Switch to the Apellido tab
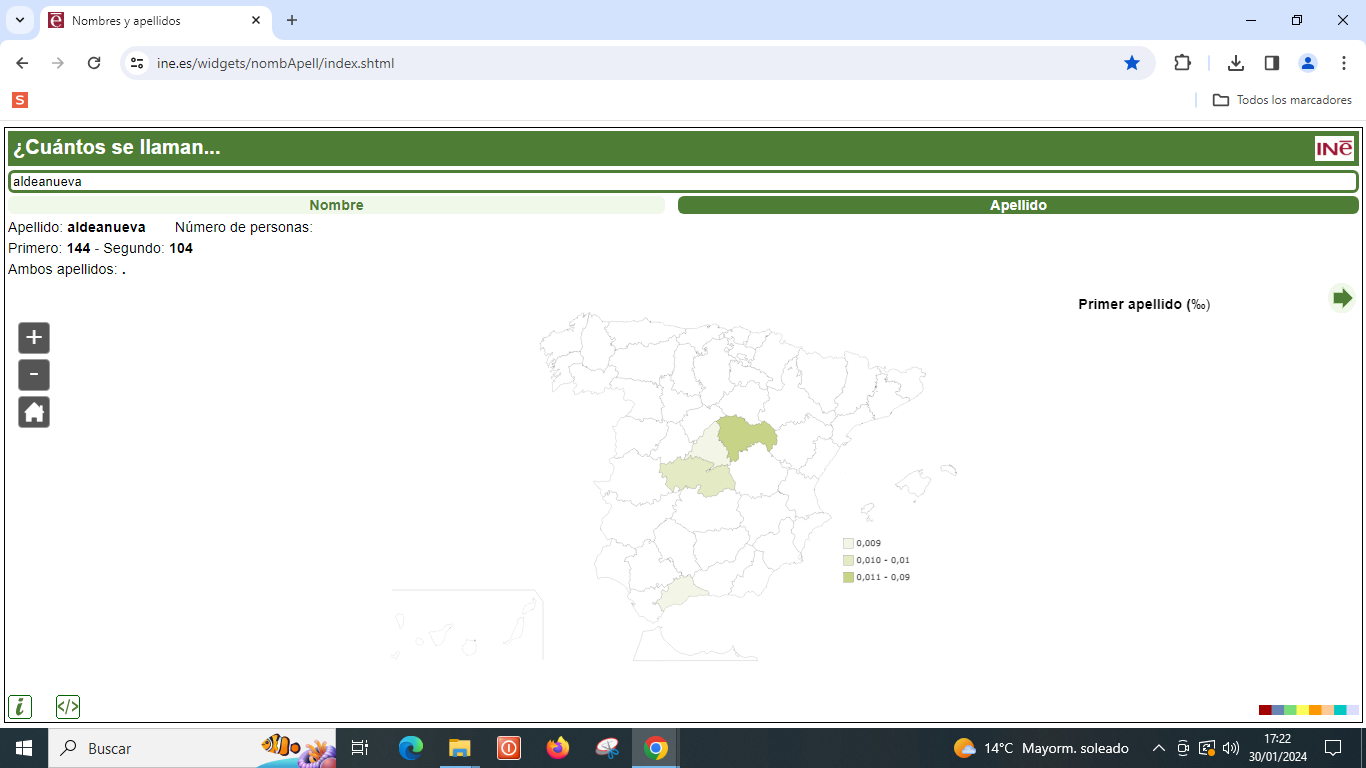 (1018, 205)
